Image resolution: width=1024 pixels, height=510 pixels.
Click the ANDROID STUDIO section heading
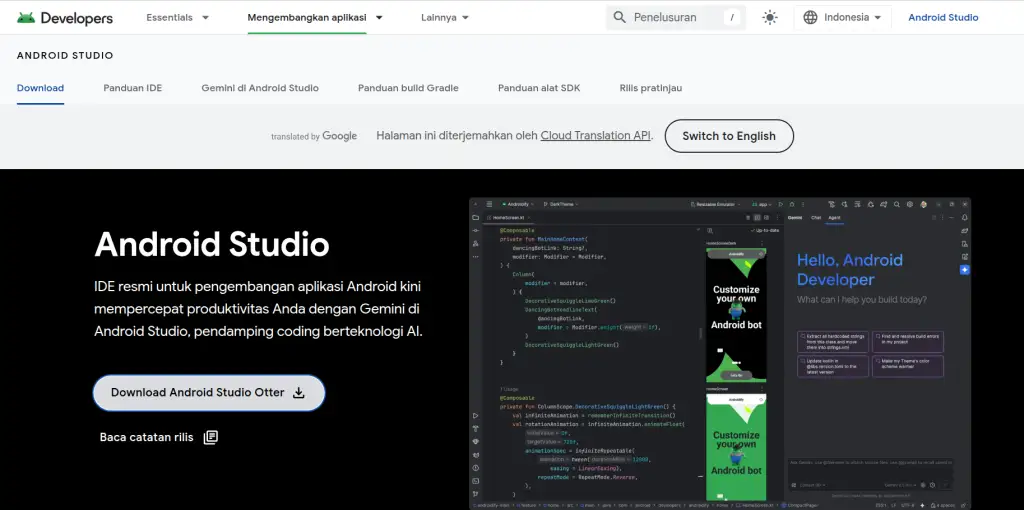[65, 56]
